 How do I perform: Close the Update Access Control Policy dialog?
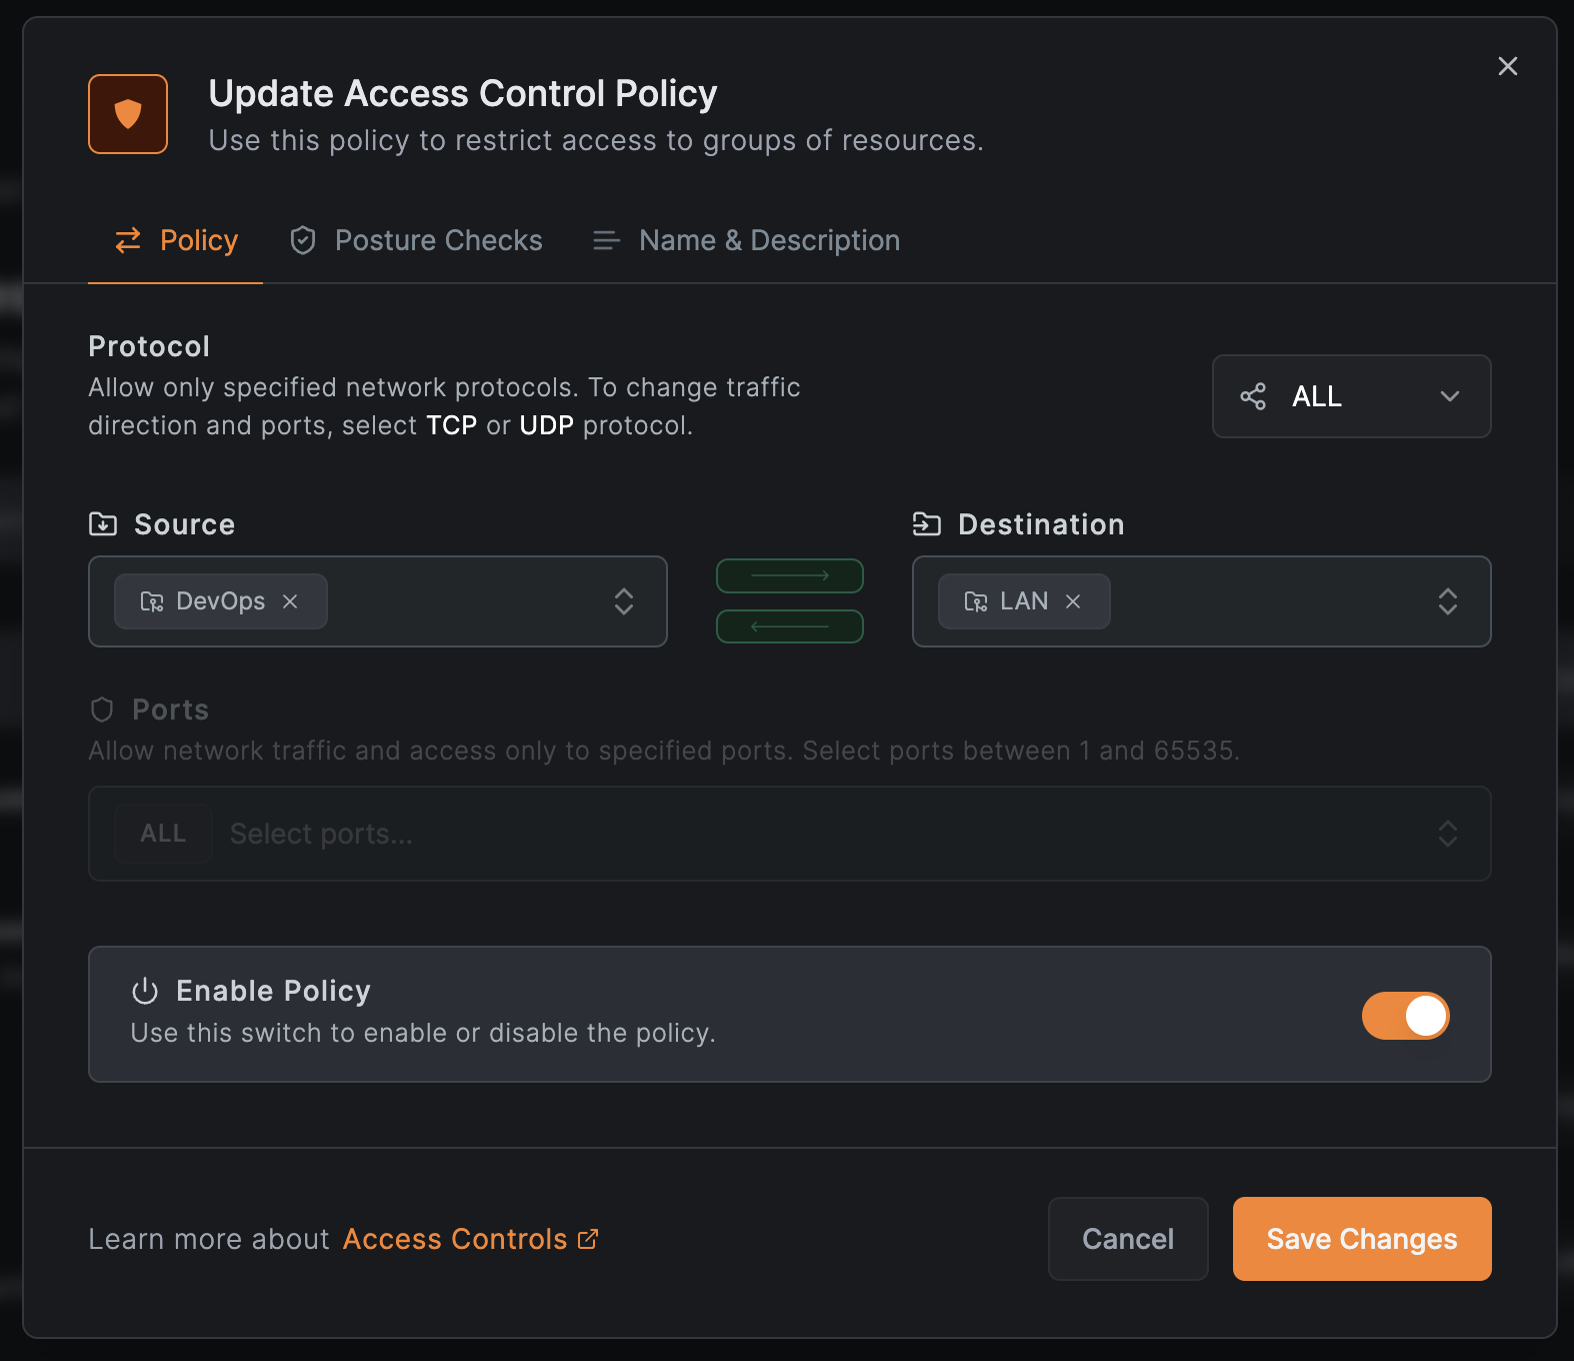pos(1507,66)
